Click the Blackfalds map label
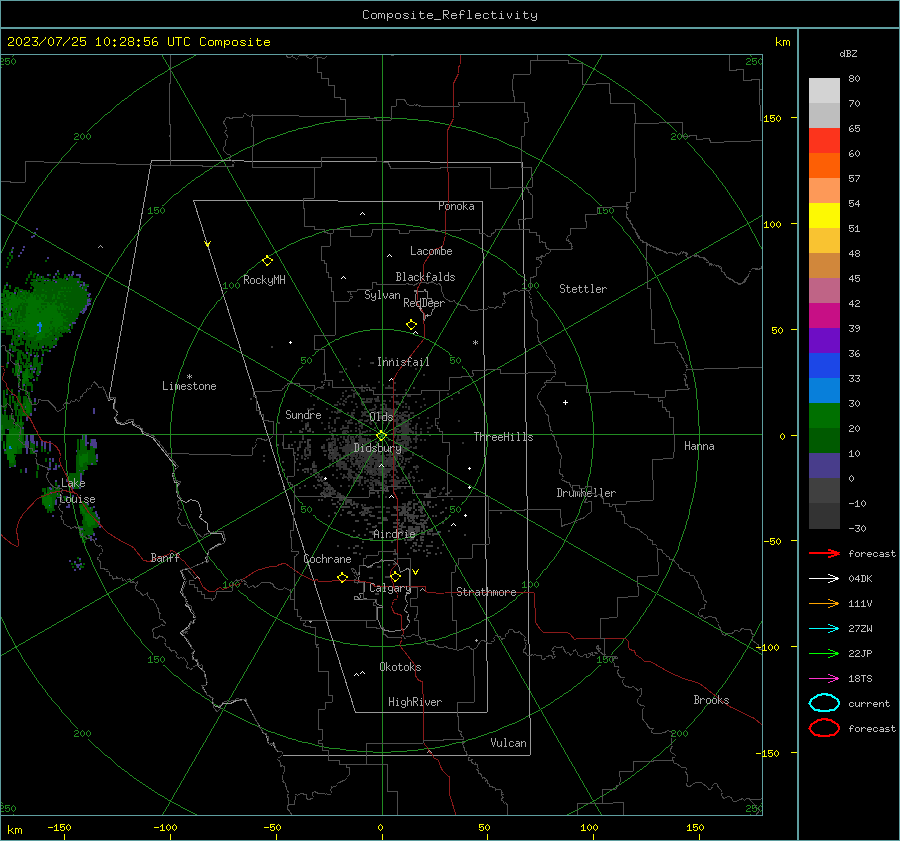The height and width of the screenshot is (841, 900). pos(425,277)
